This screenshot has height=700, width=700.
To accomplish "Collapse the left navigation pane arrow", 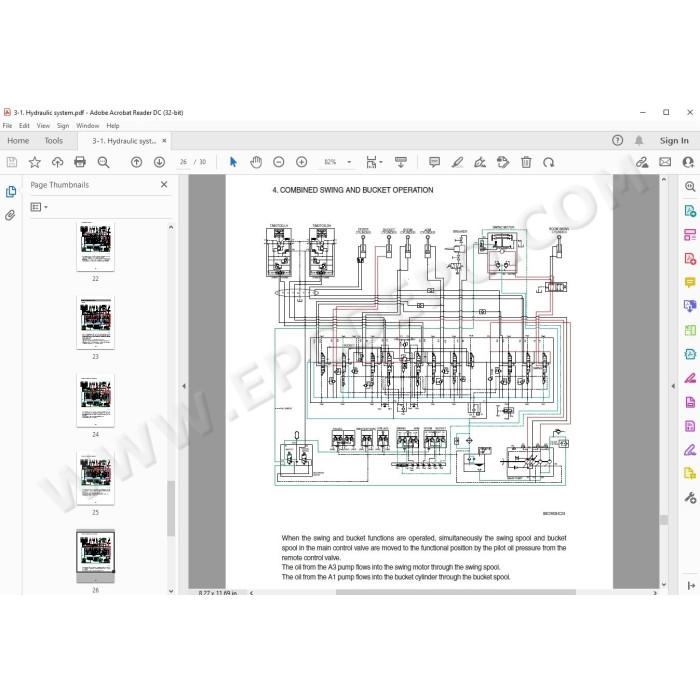I will click(x=184, y=386).
